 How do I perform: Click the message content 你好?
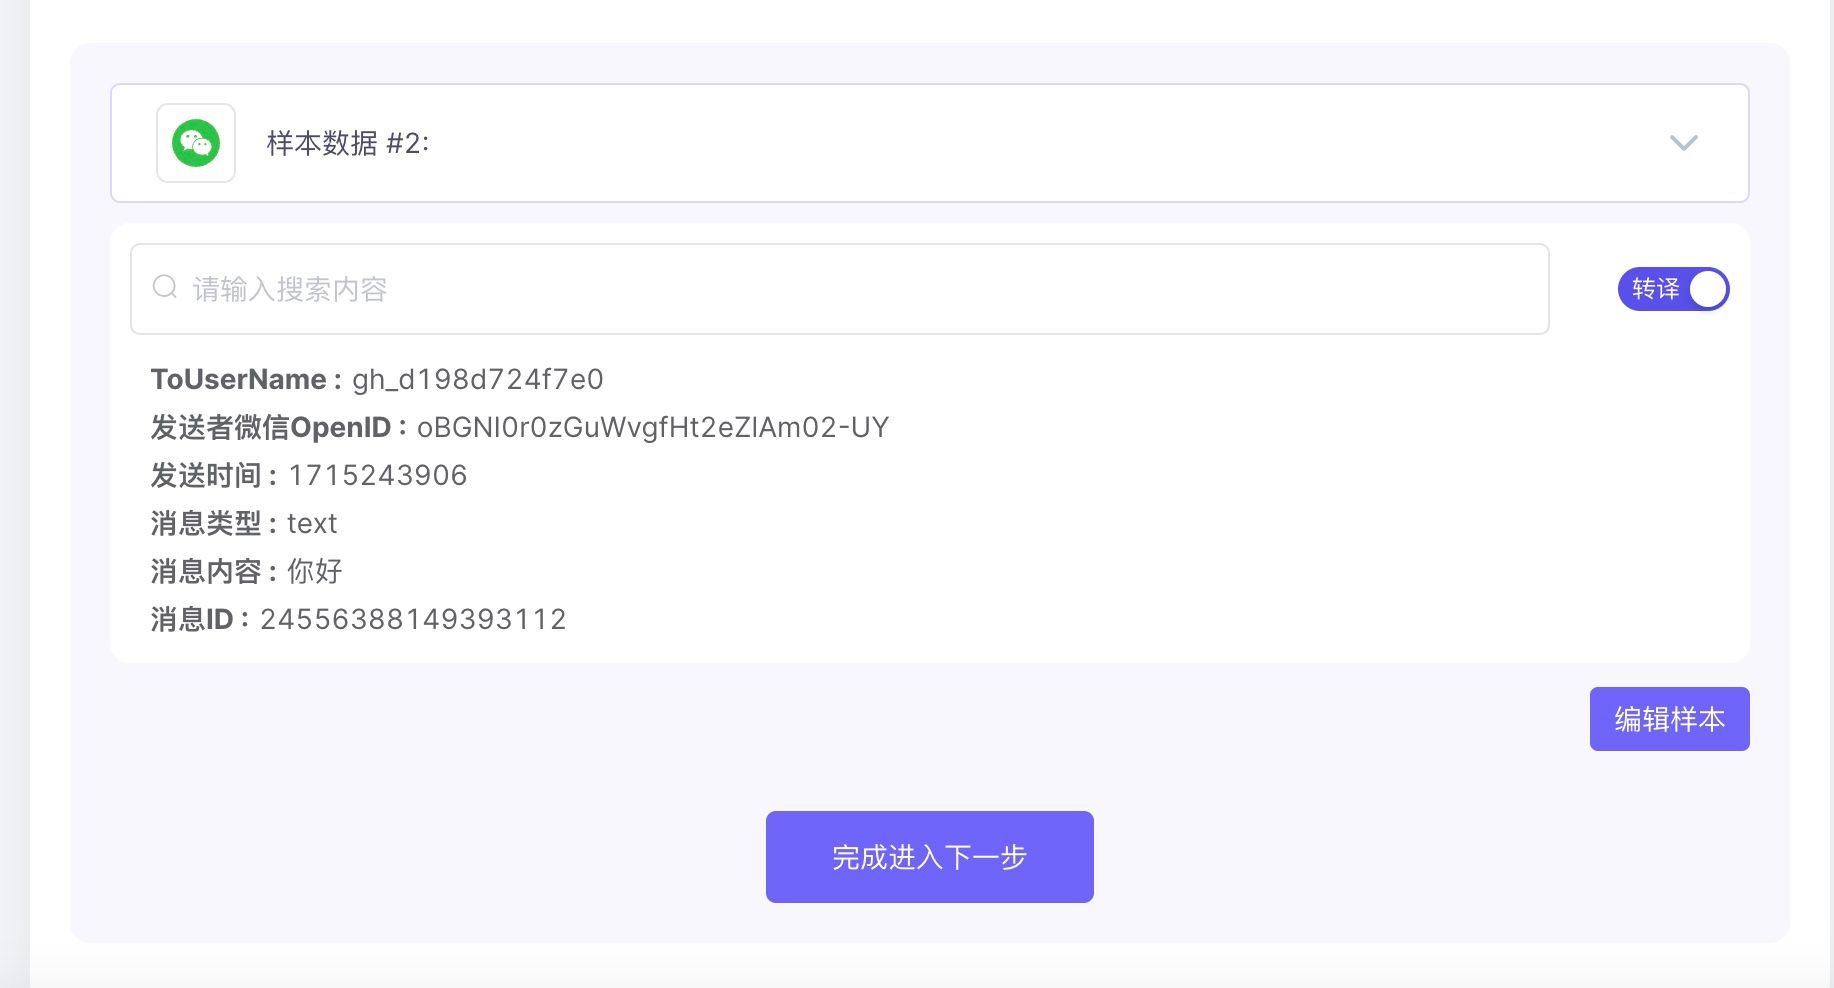[x=315, y=571]
